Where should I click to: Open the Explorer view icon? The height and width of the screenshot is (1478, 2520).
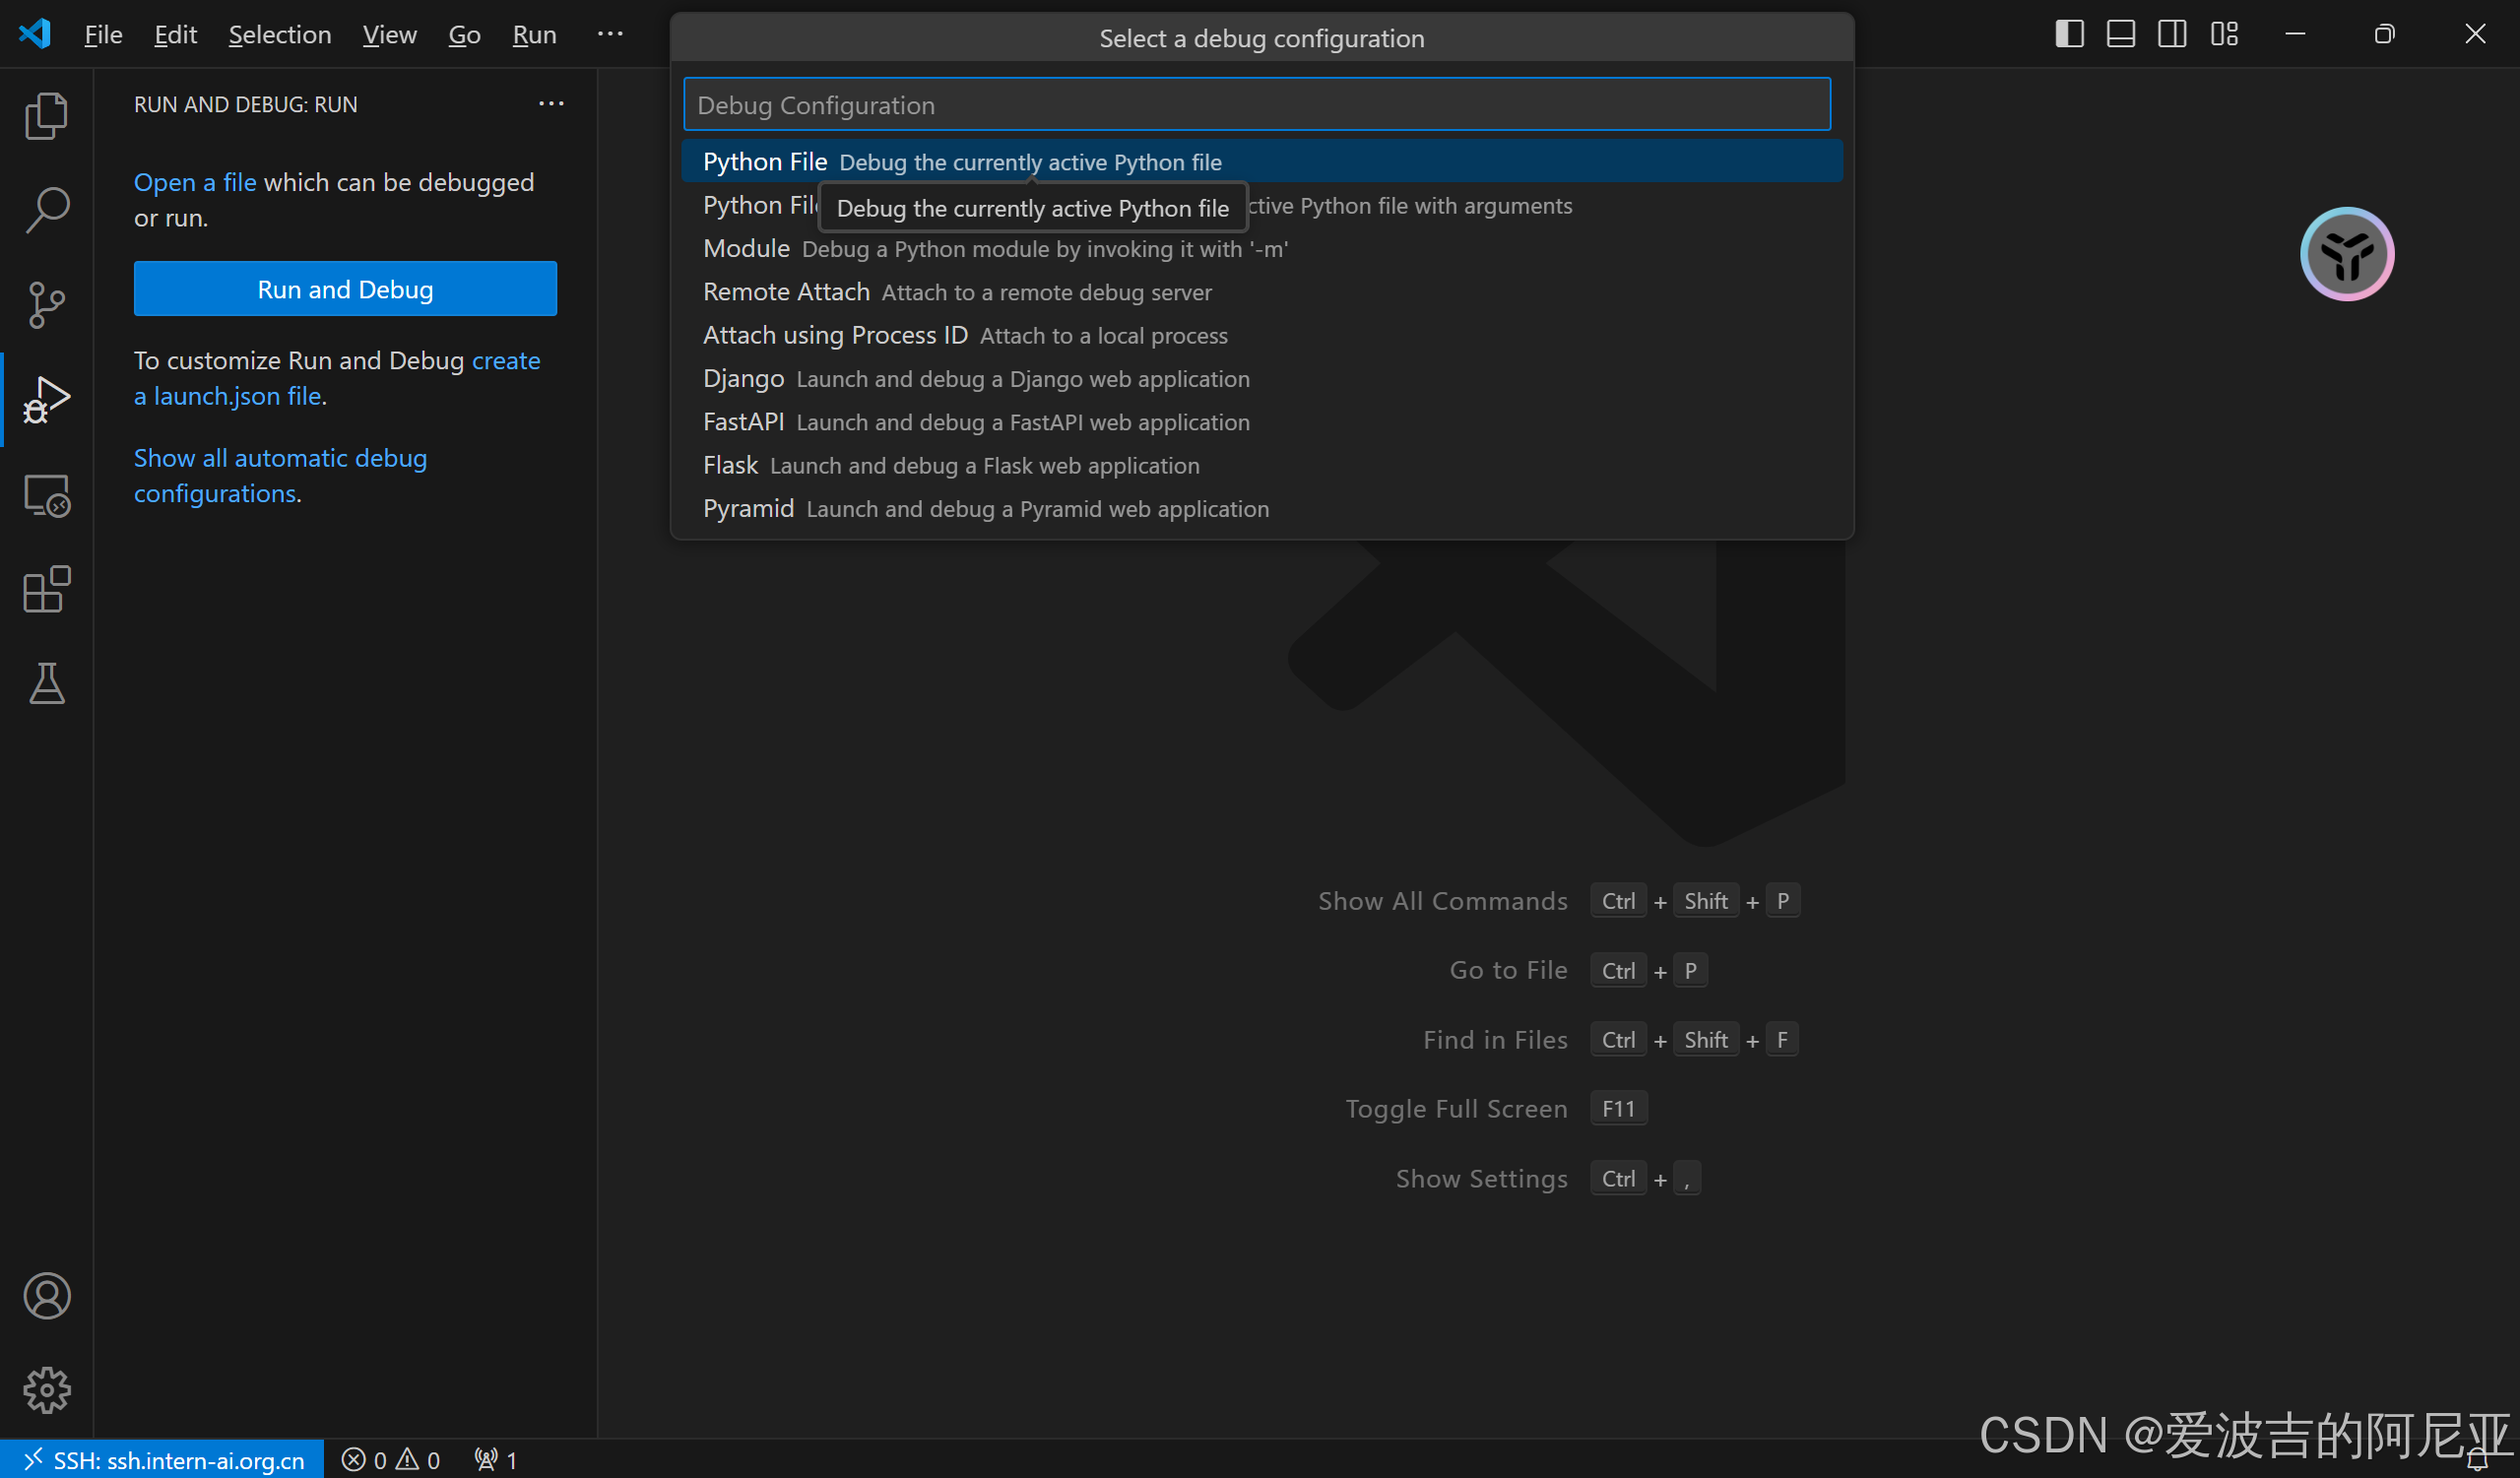coord(46,115)
